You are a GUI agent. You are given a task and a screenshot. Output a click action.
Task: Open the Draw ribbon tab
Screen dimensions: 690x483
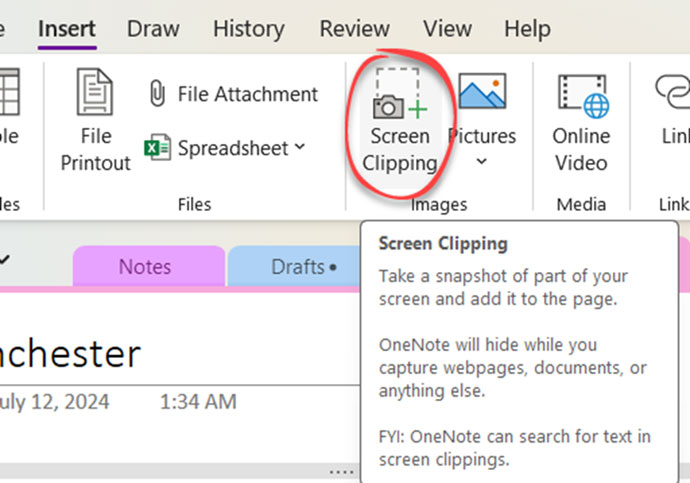pos(153,29)
